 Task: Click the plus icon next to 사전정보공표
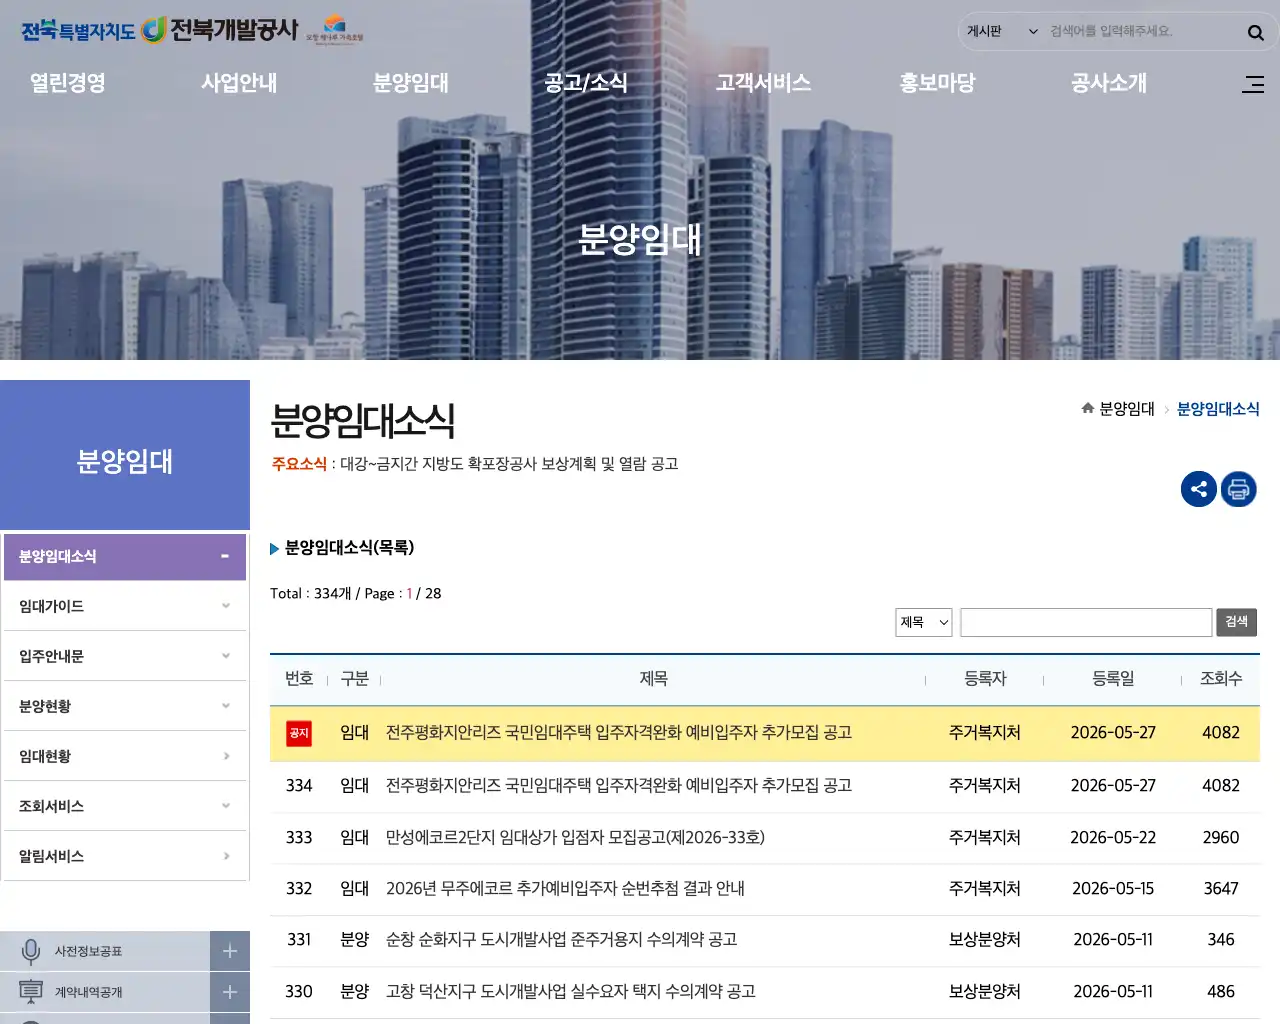(x=230, y=951)
